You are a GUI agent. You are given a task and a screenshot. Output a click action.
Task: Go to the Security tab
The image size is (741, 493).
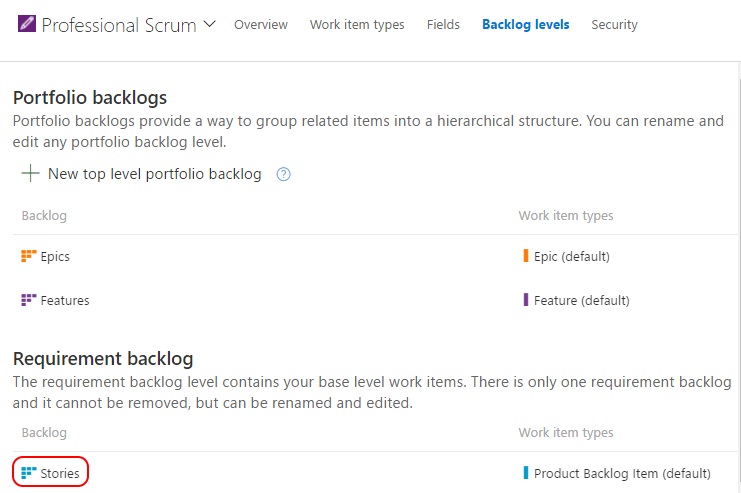(x=614, y=25)
